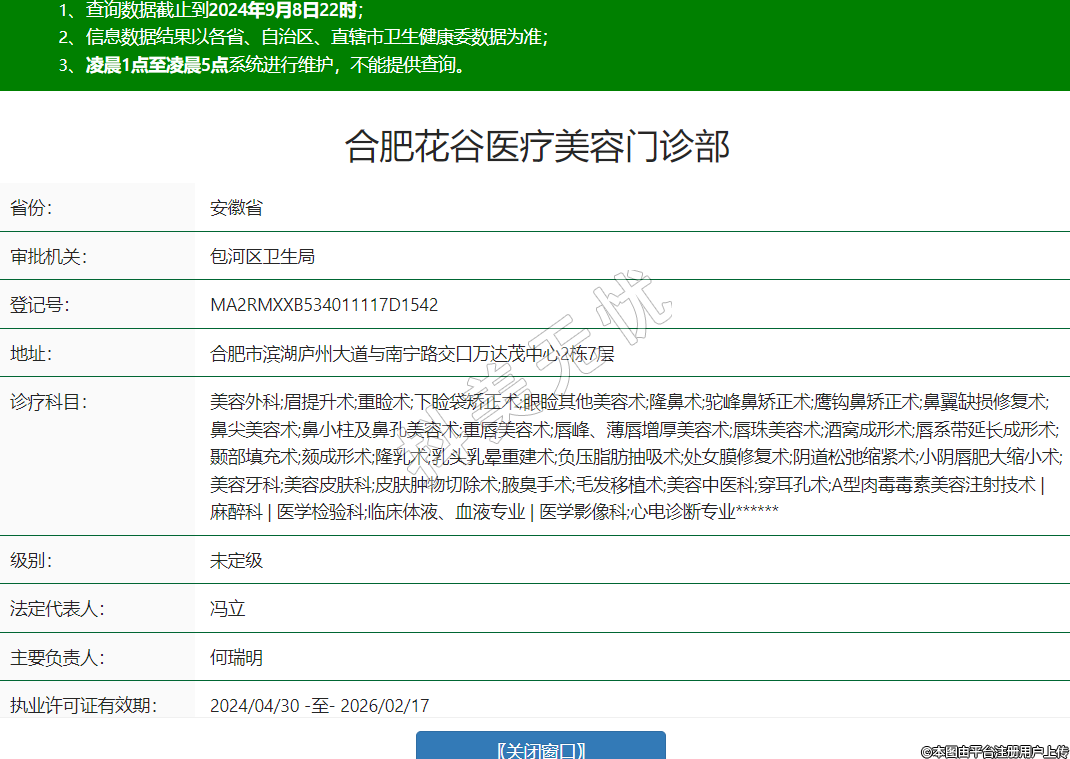Select the approving authority 包河区卫生局

click(x=262, y=256)
